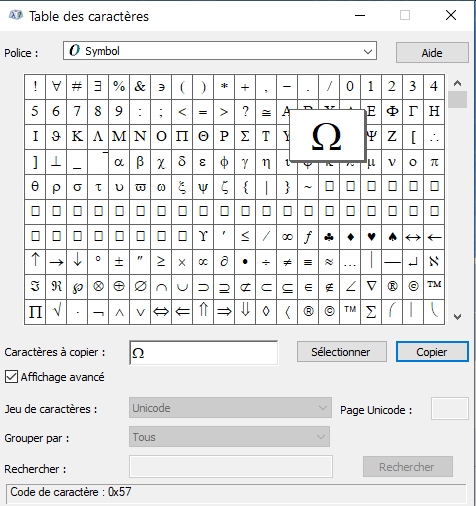Click the Copier button
476x506 pixels.
pyautogui.click(x=432, y=352)
